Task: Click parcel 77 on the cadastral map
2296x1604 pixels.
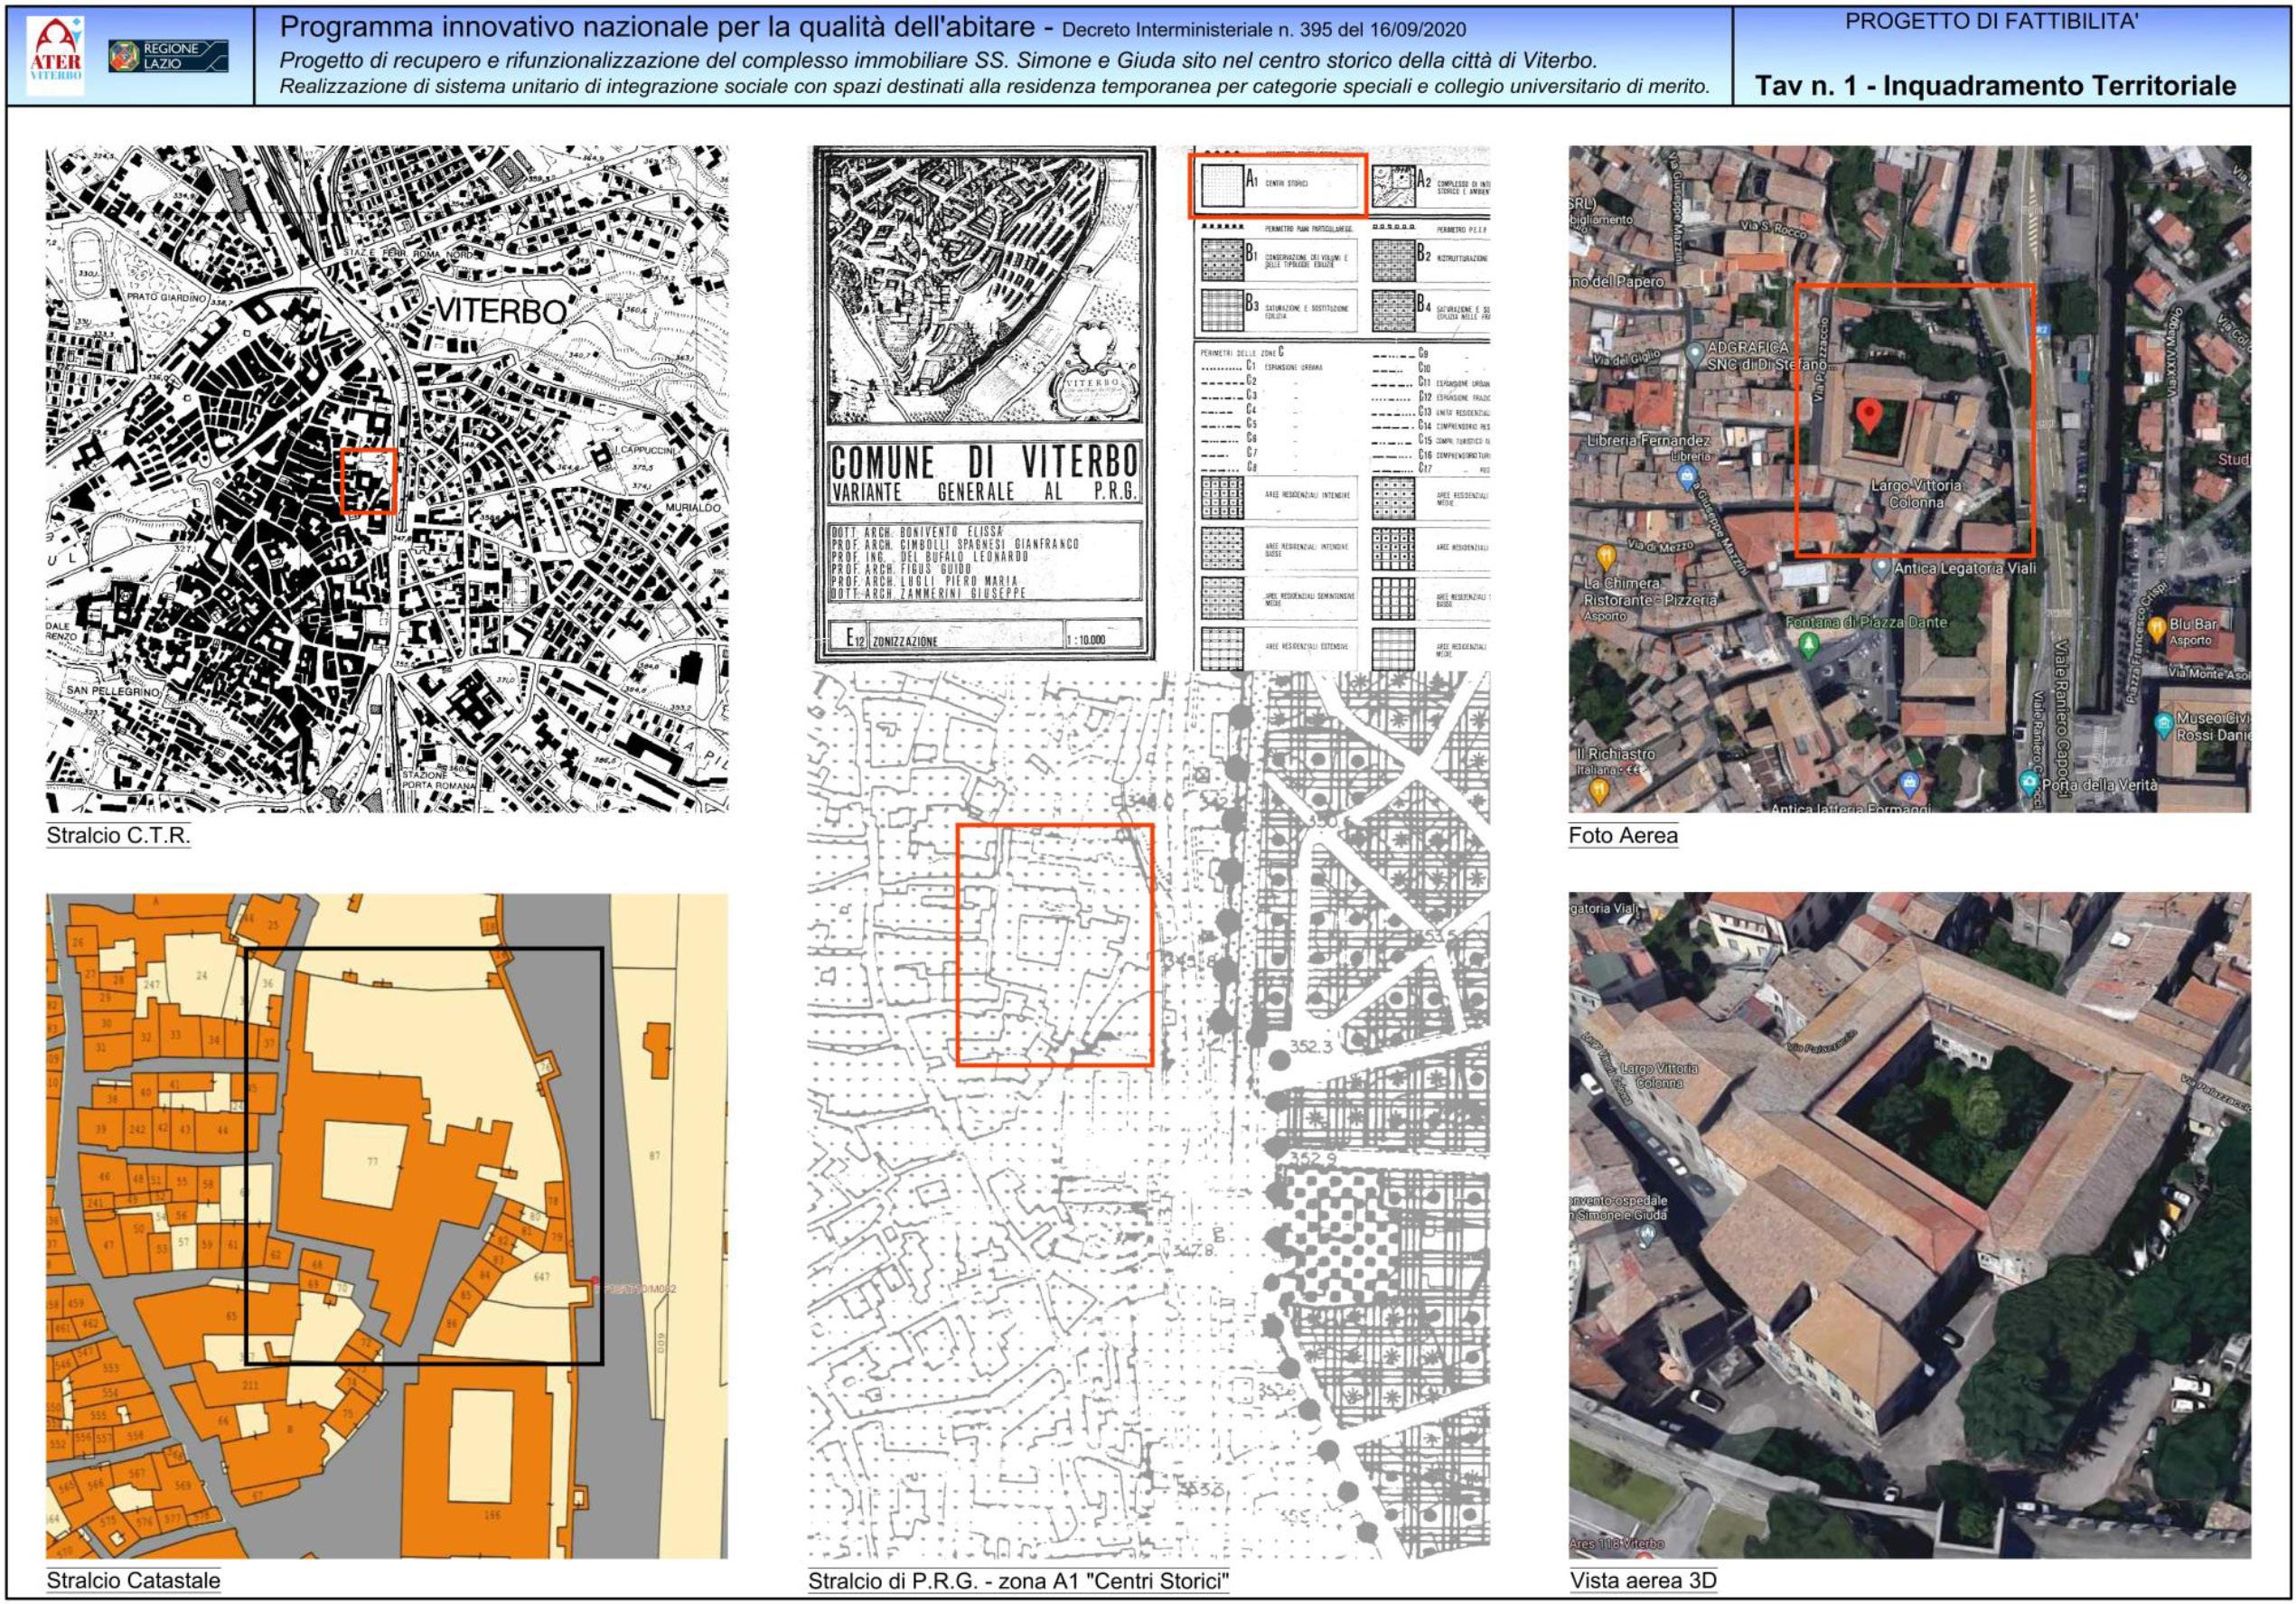Action: [372, 1162]
